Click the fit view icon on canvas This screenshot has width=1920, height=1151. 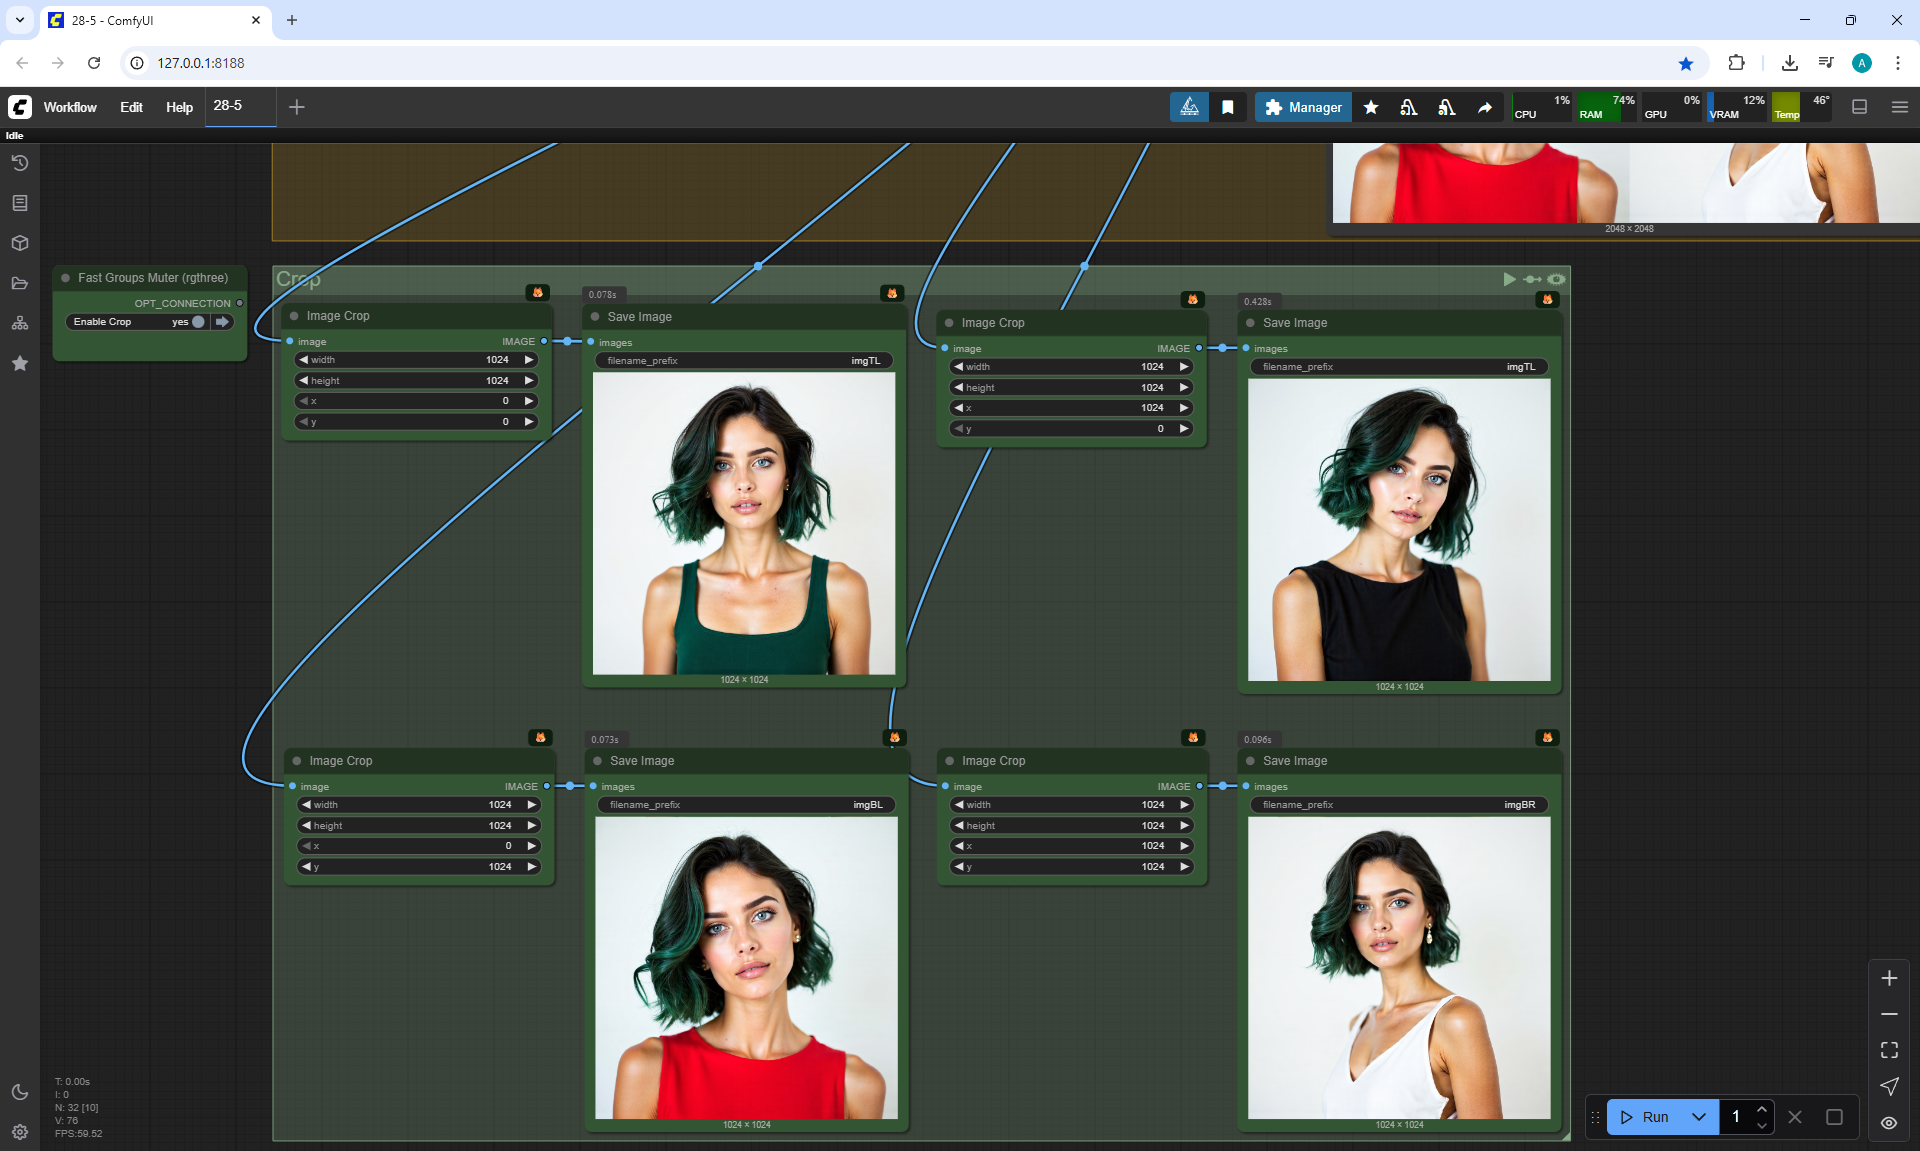1888,1050
